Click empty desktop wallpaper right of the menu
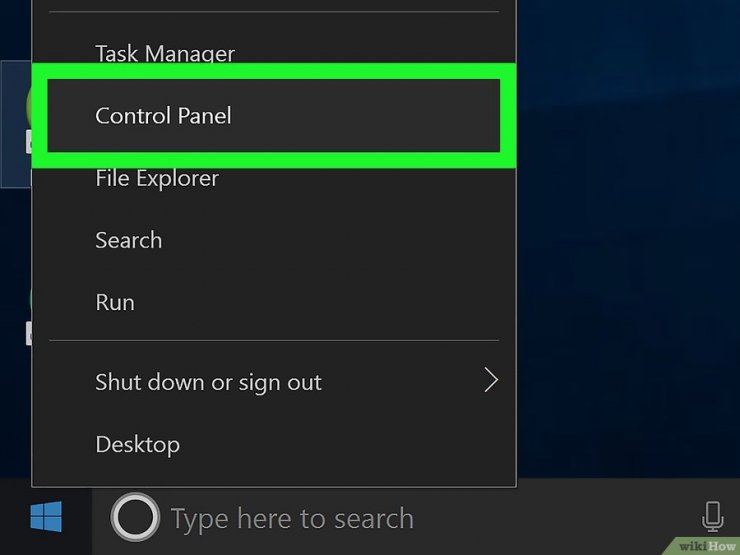This screenshot has height=555, width=740. coord(630,250)
